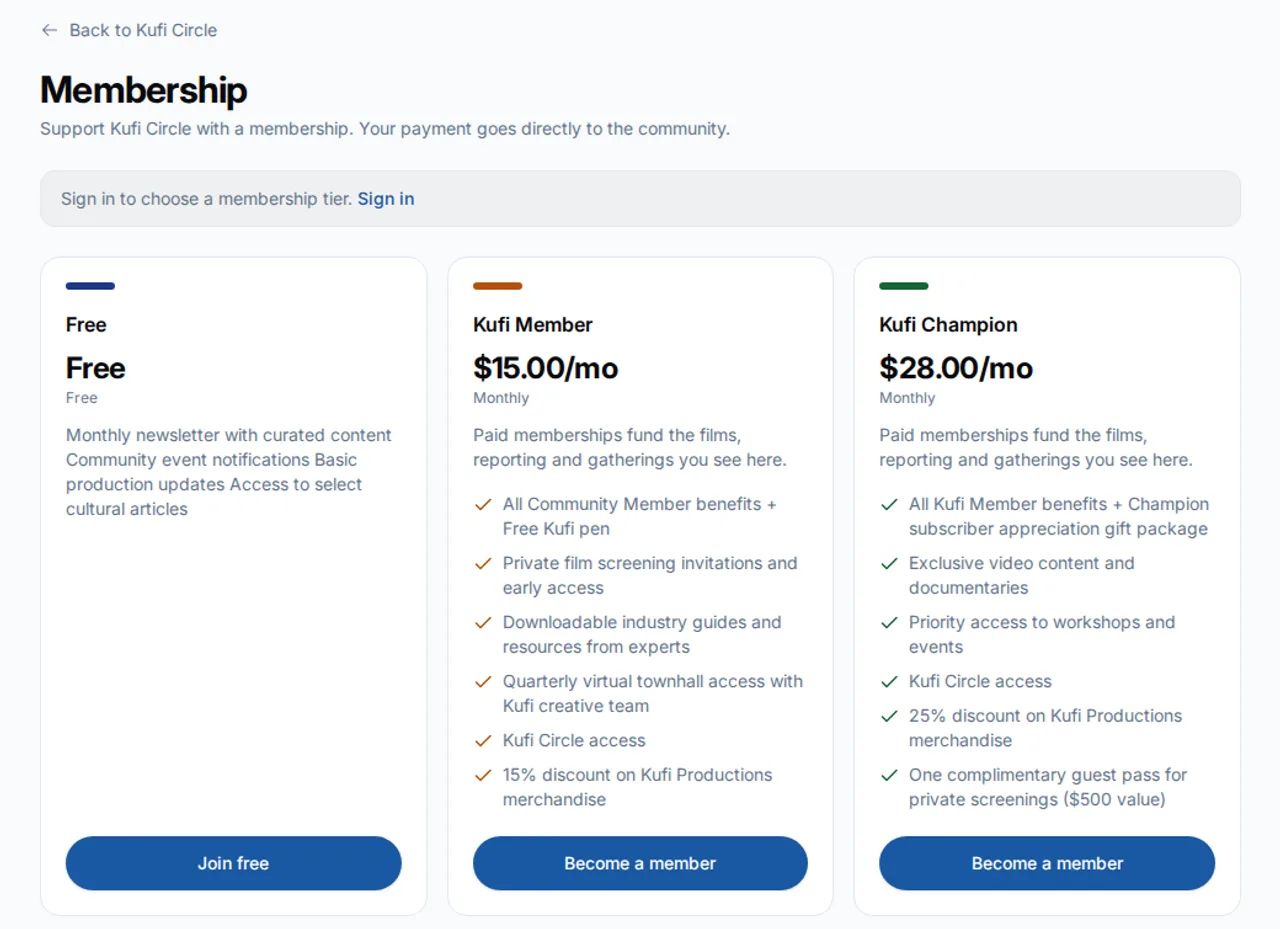Screen dimensions: 1280x929
Task: Click checkmark beside Private film screening invitations
Action: (x=483, y=563)
